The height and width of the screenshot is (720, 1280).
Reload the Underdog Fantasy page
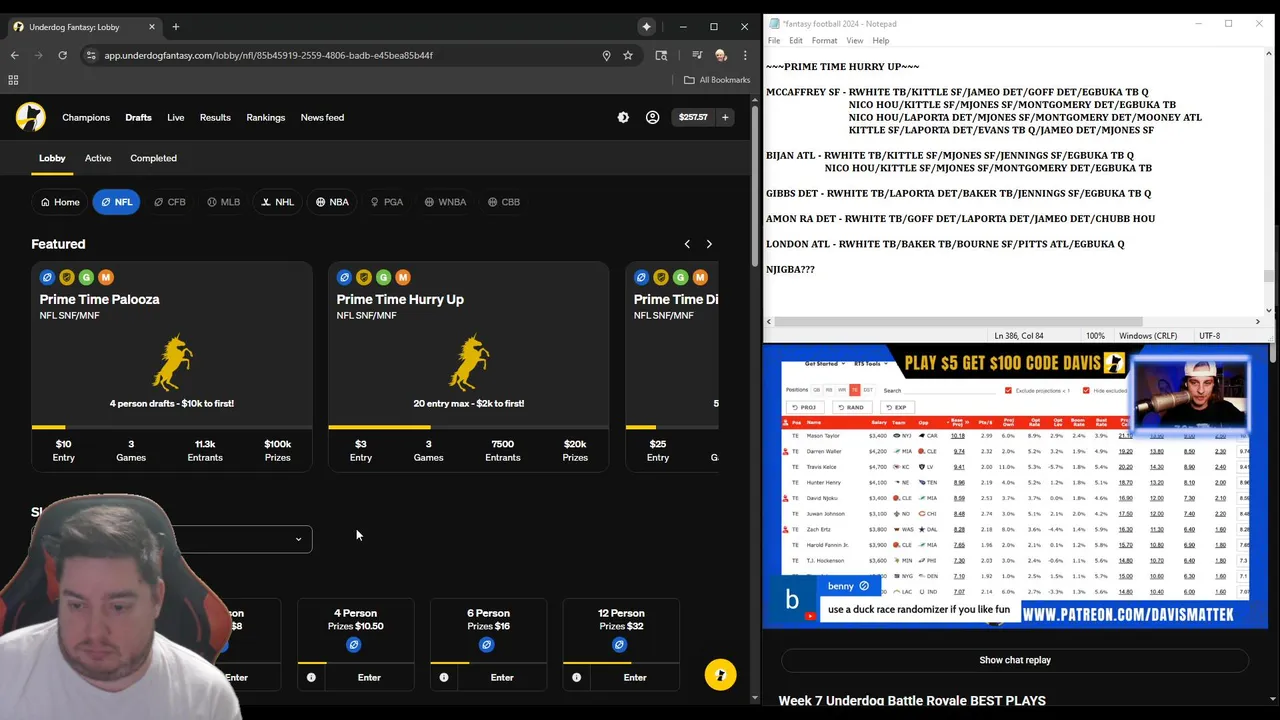(x=62, y=55)
